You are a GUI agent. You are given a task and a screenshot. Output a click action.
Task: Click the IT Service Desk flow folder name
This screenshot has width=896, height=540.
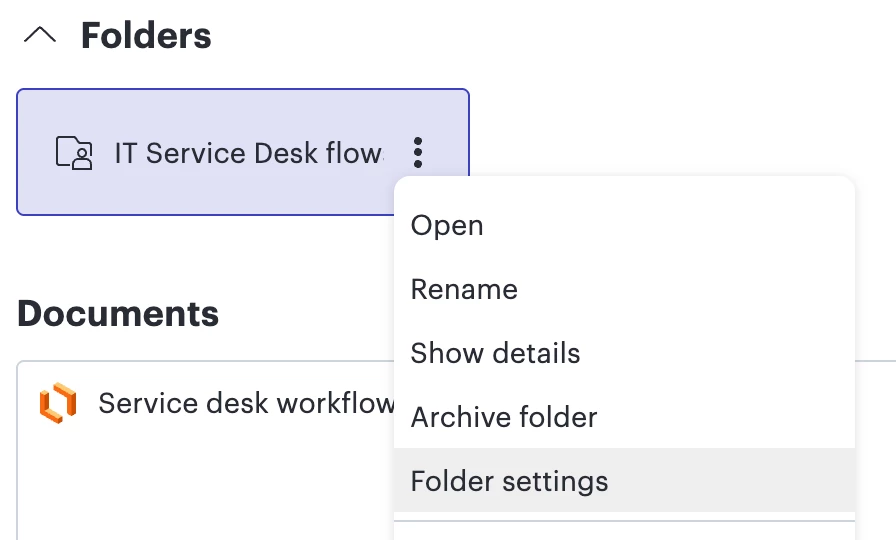[248, 153]
